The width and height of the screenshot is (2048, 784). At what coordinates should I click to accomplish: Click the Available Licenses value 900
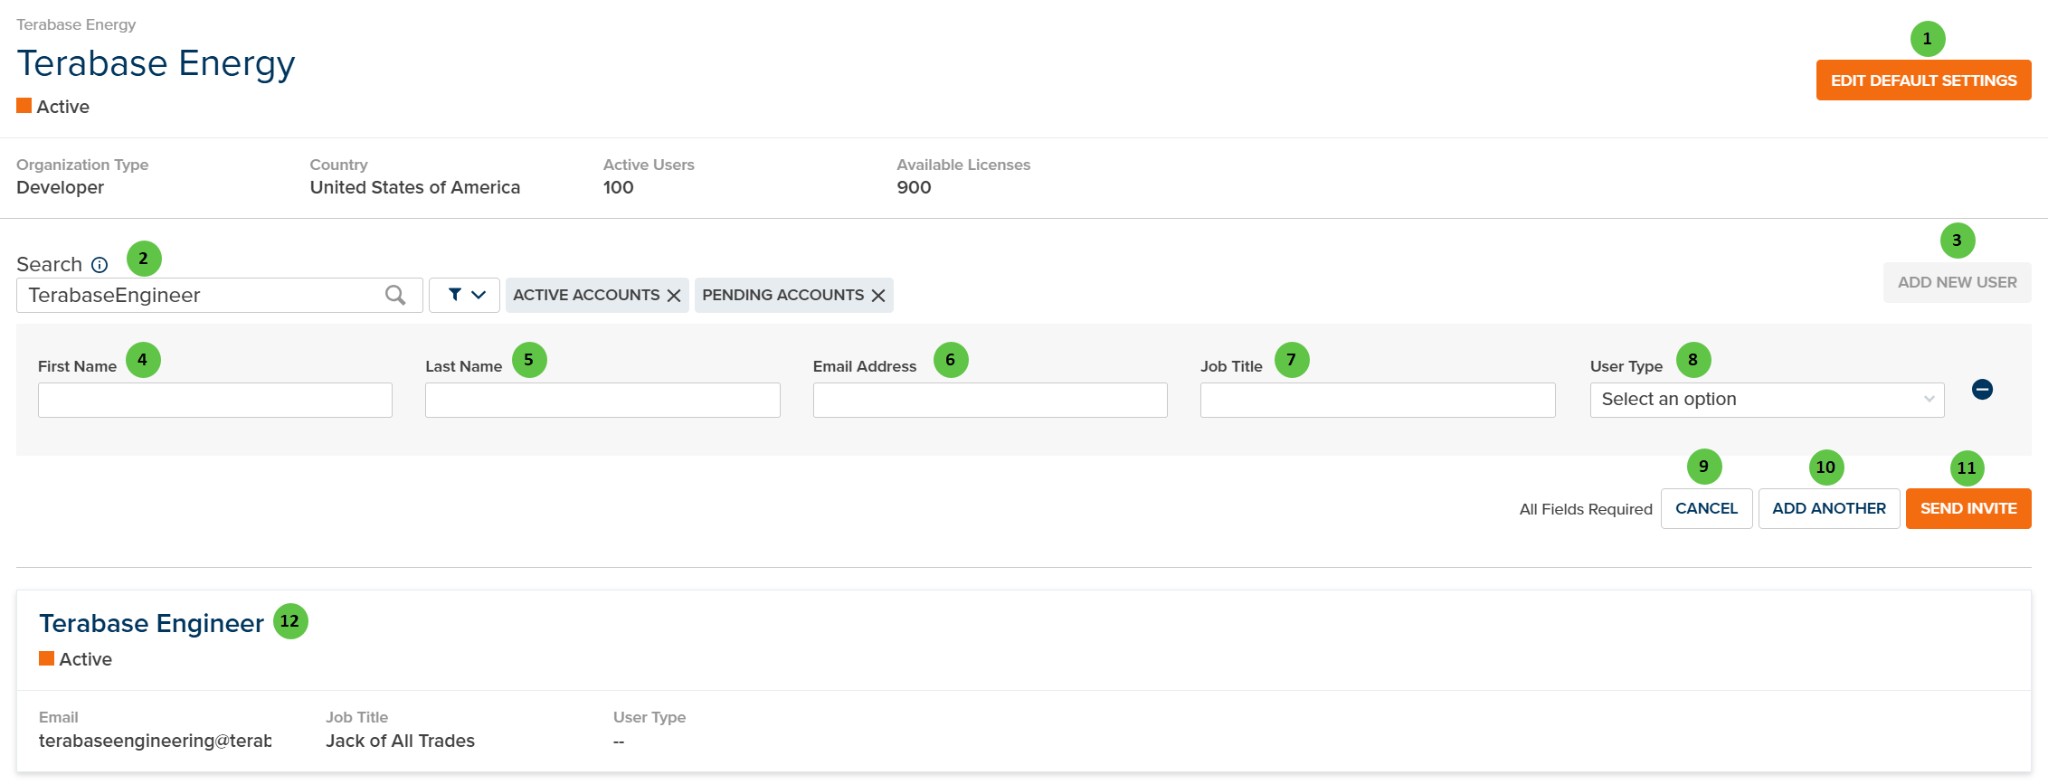(x=914, y=187)
